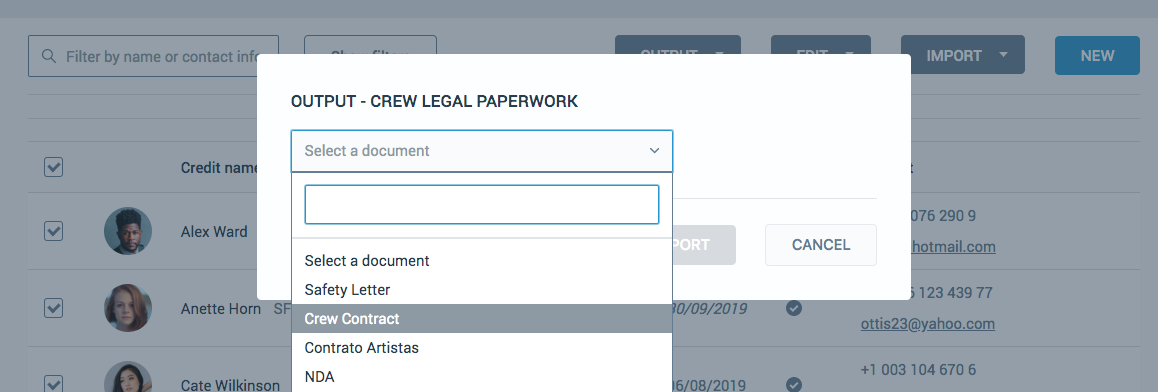This screenshot has height=392, width=1158.
Task: Click Anette Horn's avatar photo
Action: coord(128,308)
